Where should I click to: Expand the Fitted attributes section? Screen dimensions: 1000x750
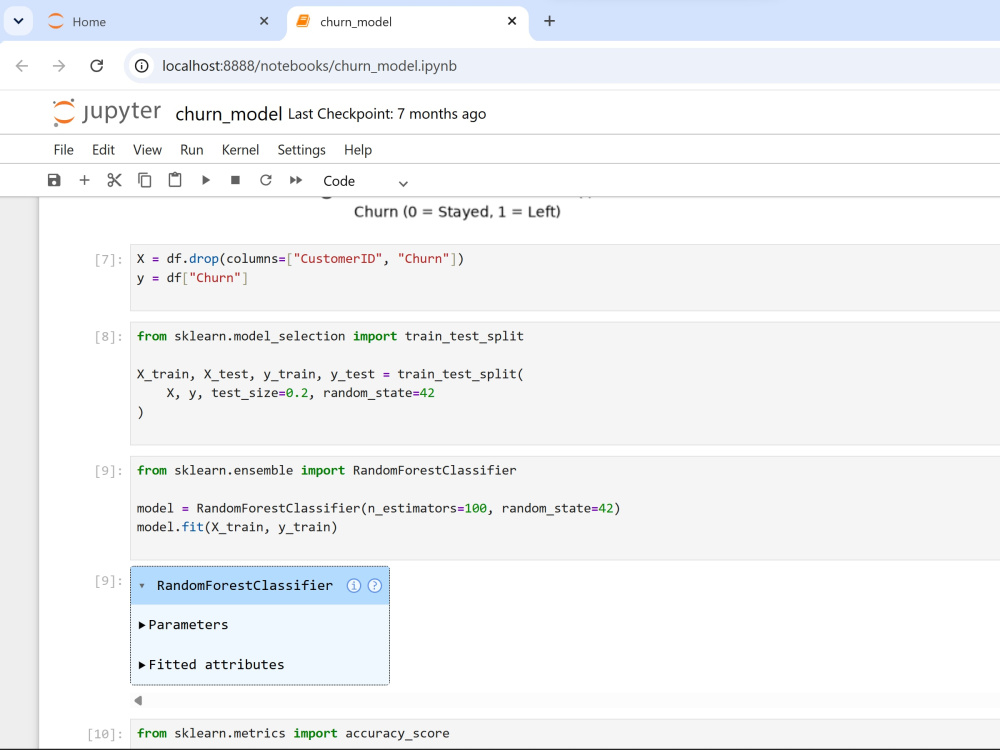point(212,665)
